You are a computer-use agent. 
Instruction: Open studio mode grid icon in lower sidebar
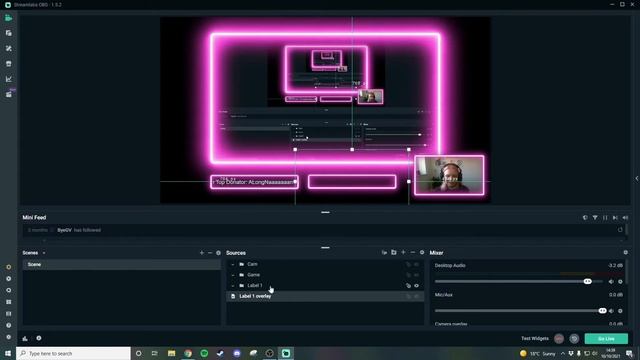[x=9, y=302]
